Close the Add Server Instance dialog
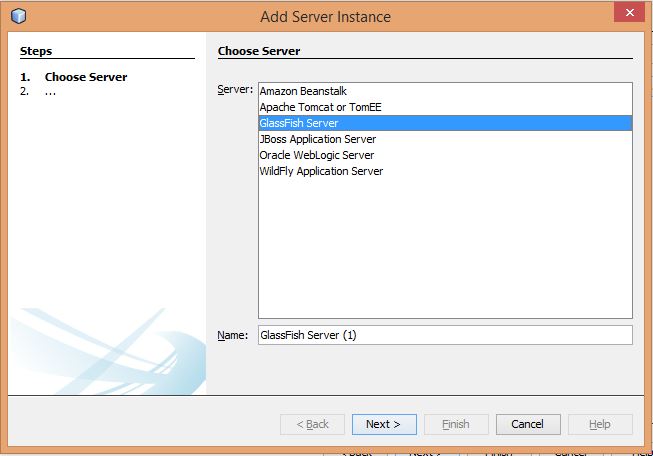The height and width of the screenshot is (456, 653). pos(627,13)
